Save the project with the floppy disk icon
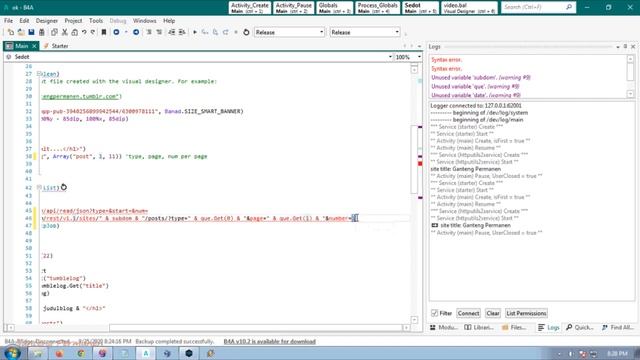640x360 pixels. [31, 32]
